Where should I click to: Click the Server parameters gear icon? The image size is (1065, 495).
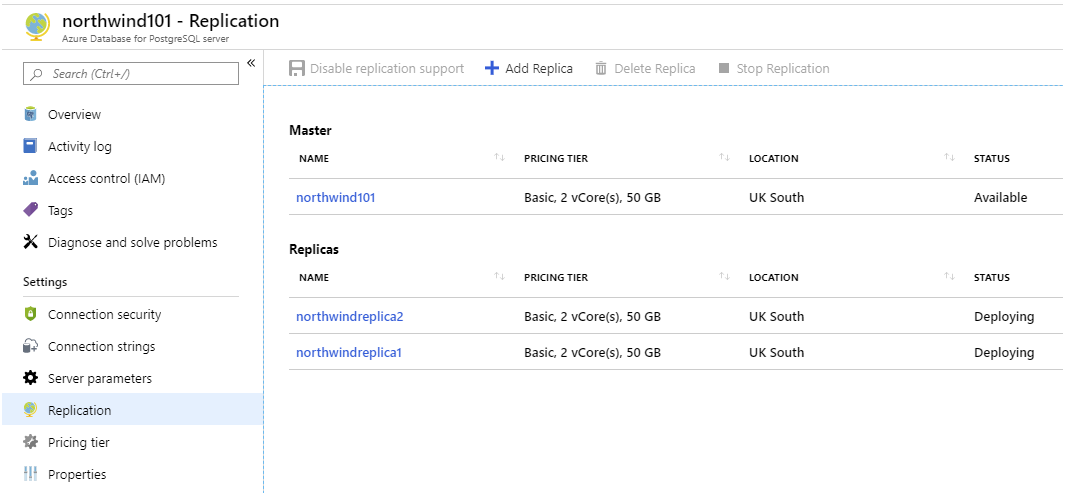pos(30,378)
